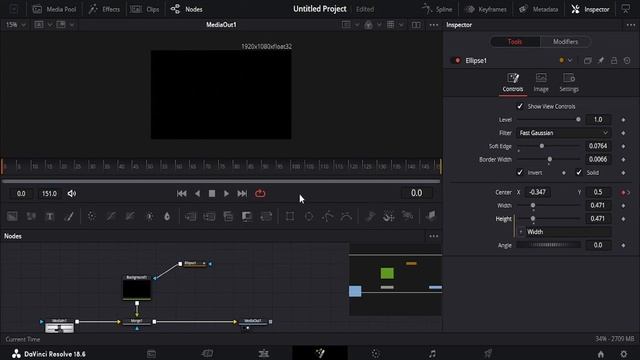Open the Color page icon

[x=376, y=353]
